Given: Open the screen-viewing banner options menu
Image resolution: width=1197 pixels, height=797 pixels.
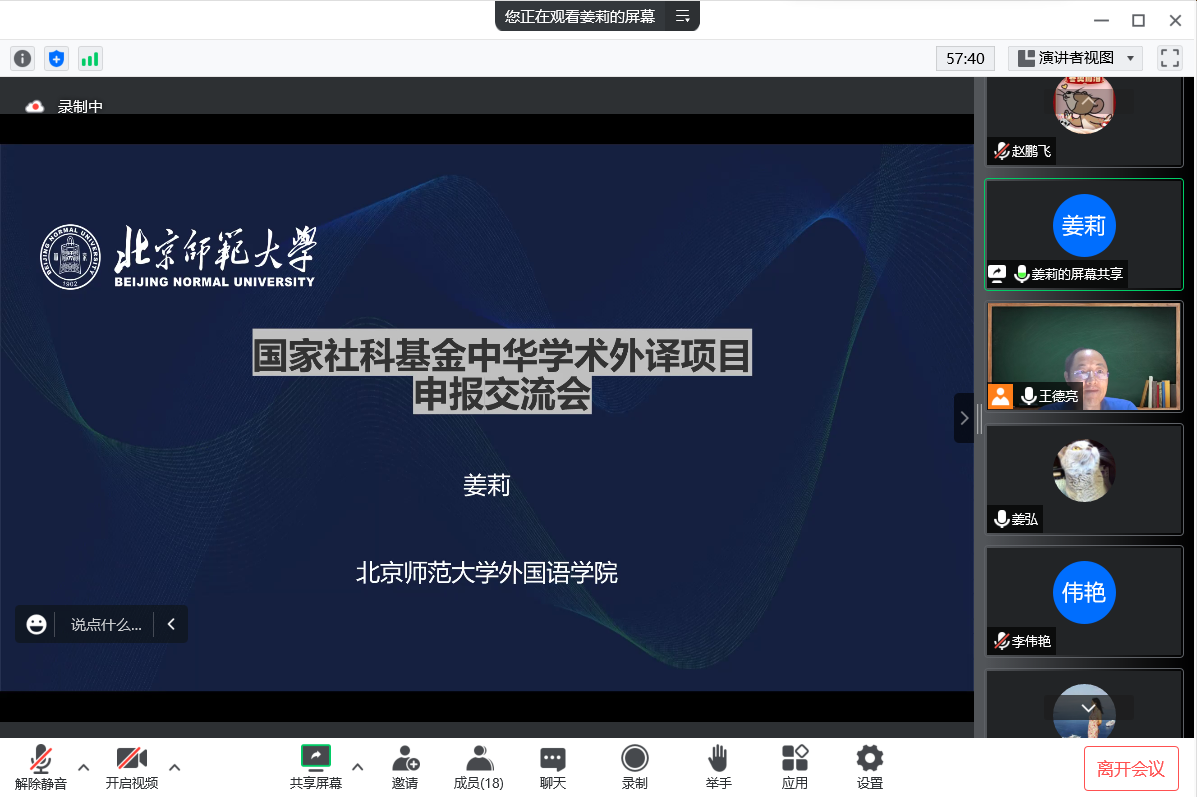Looking at the screenshot, I should [x=683, y=17].
